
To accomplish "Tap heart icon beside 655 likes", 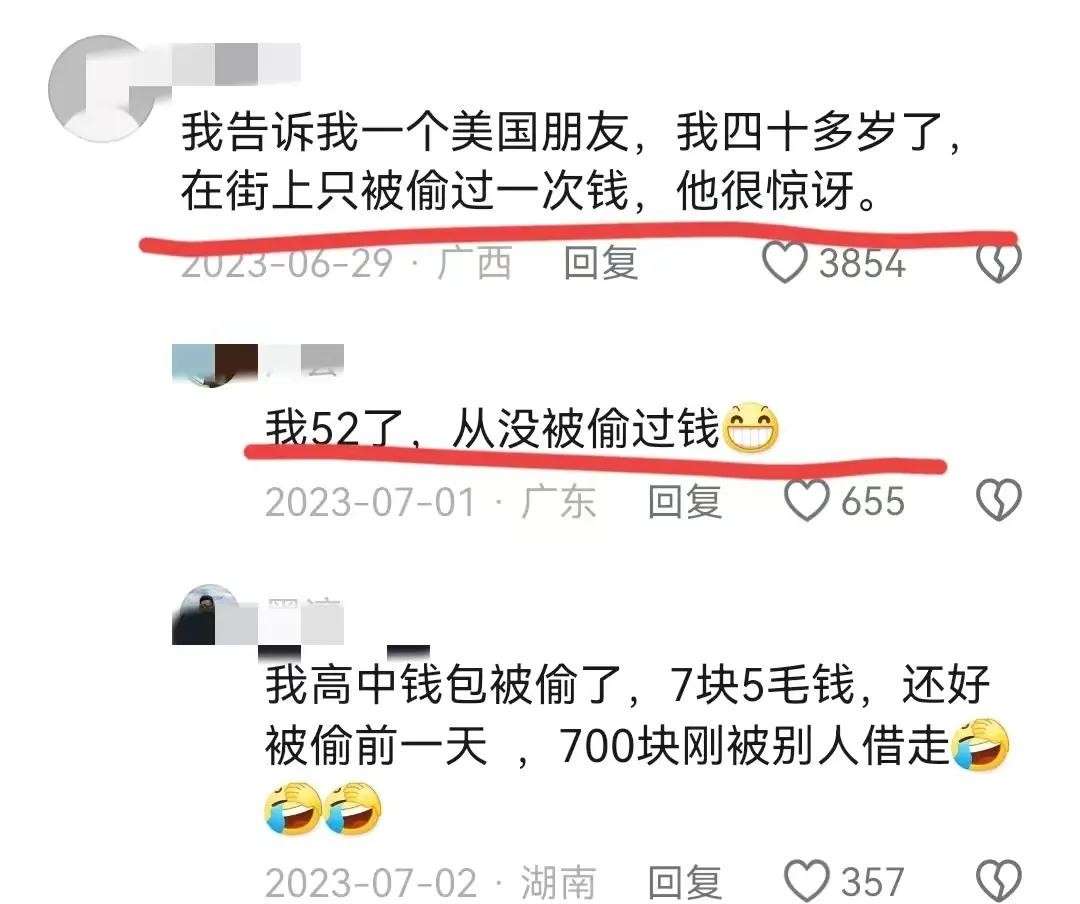I will pos(807,500).
